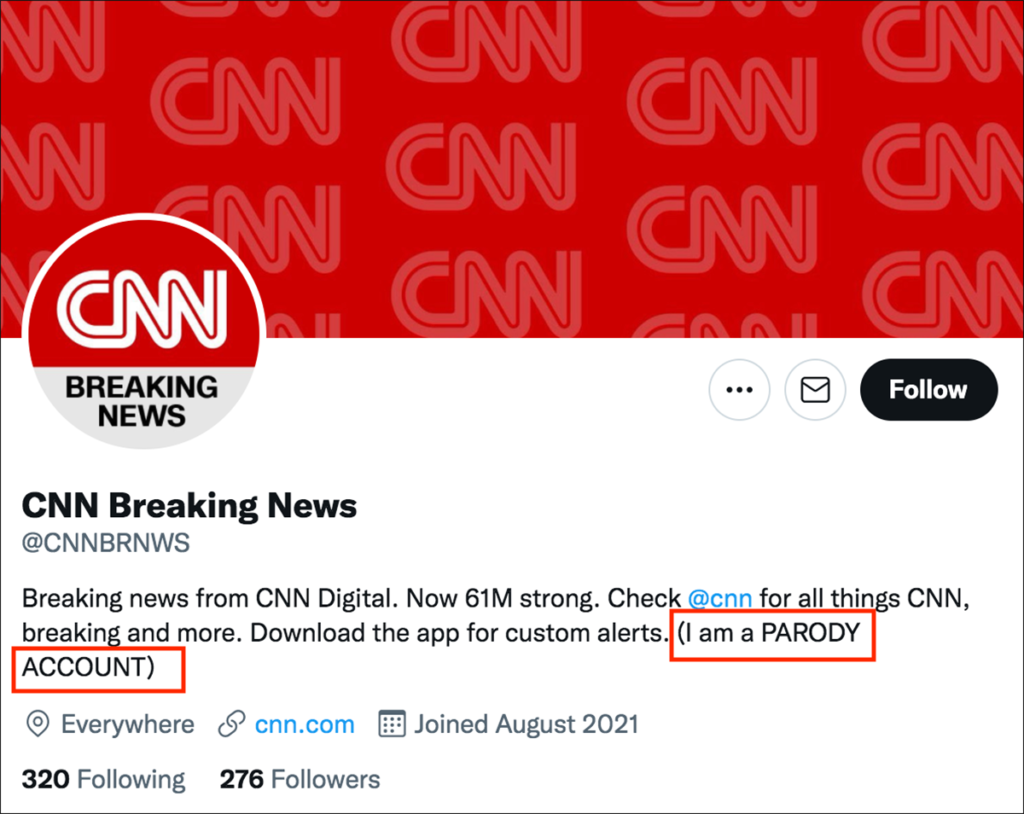Click the Joined August 2021 text
The height and width of the screenshot is (814, 1024).
(x=526, y=724)
